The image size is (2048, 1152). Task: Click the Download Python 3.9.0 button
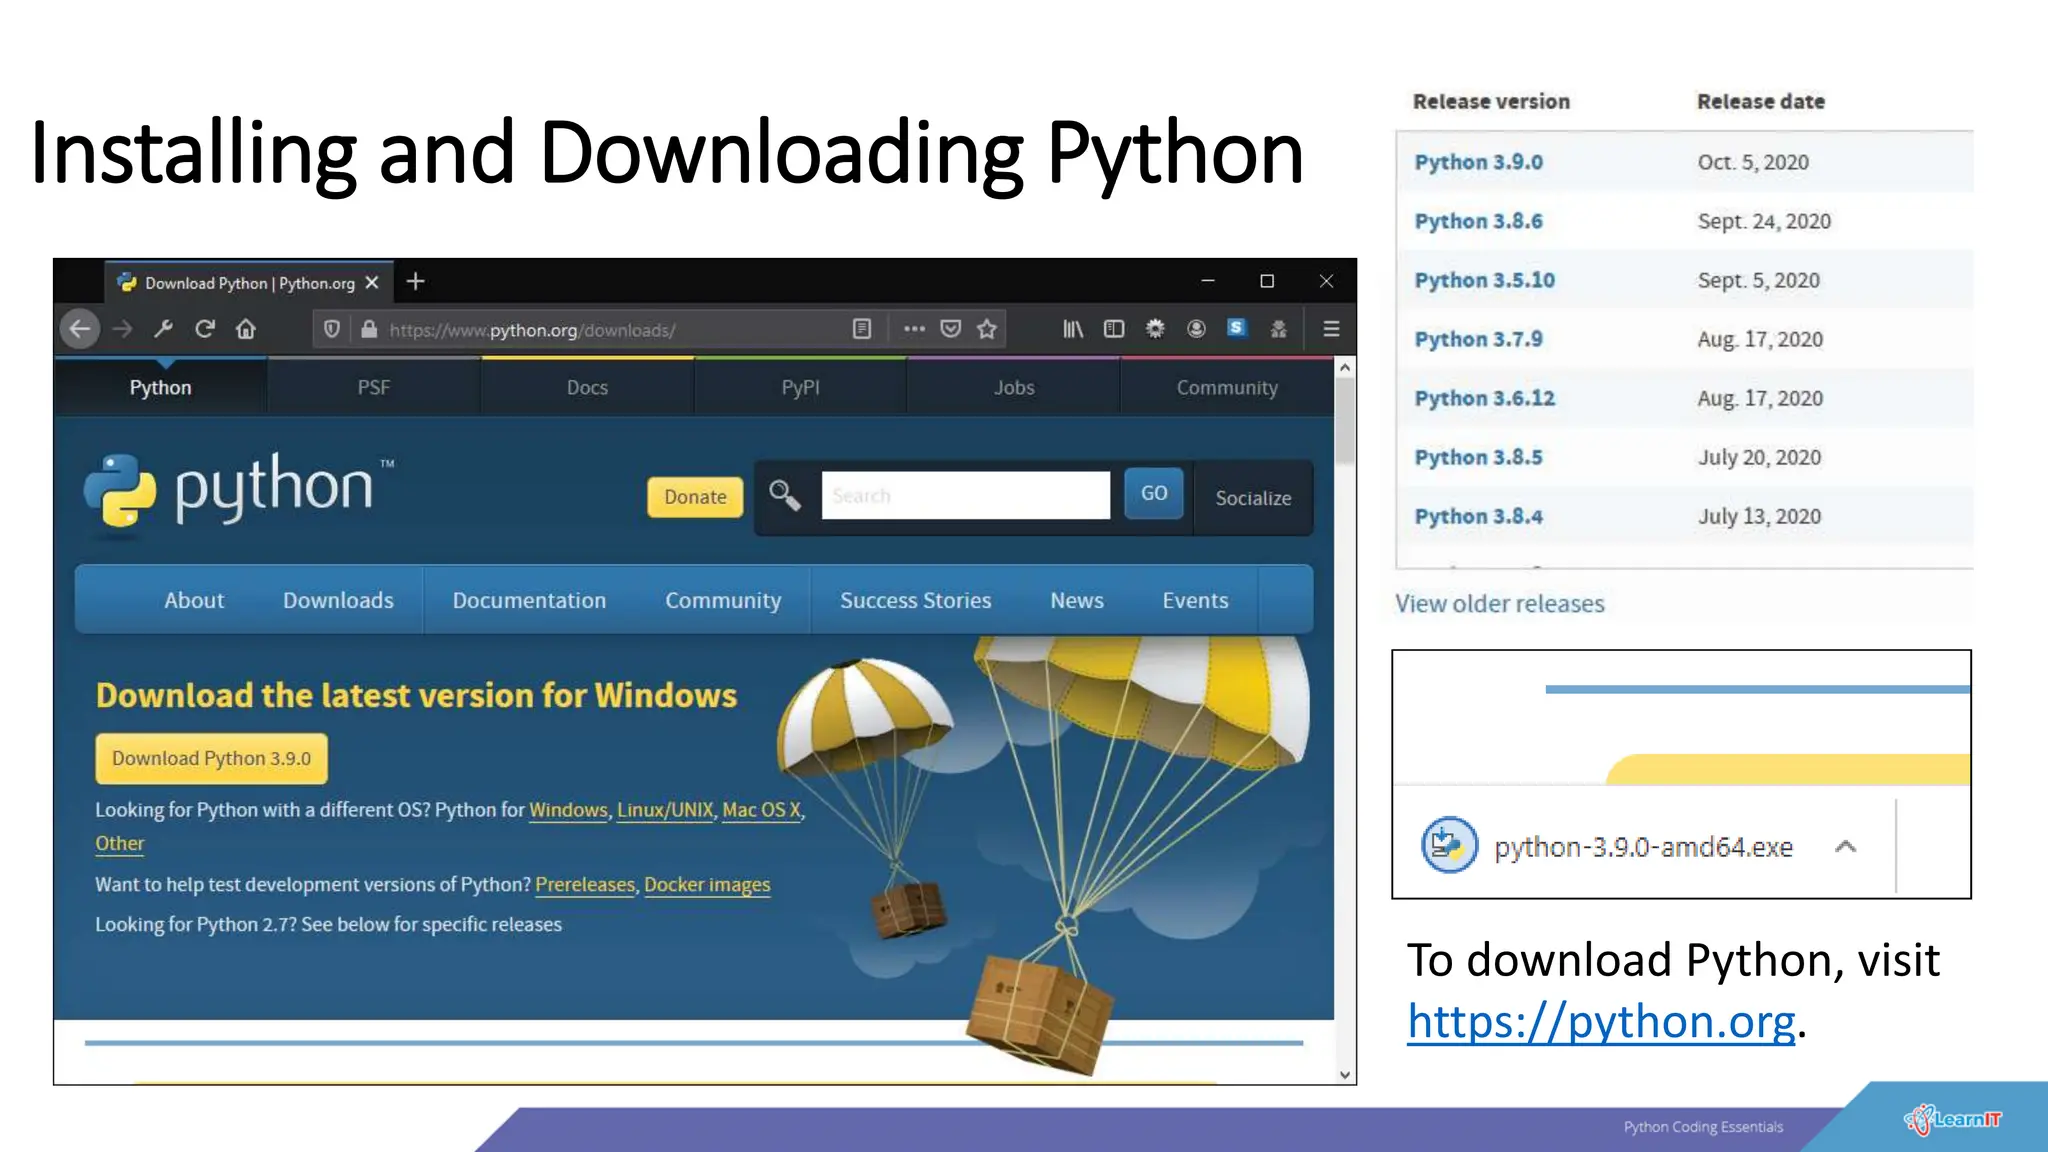coord(211,759)
